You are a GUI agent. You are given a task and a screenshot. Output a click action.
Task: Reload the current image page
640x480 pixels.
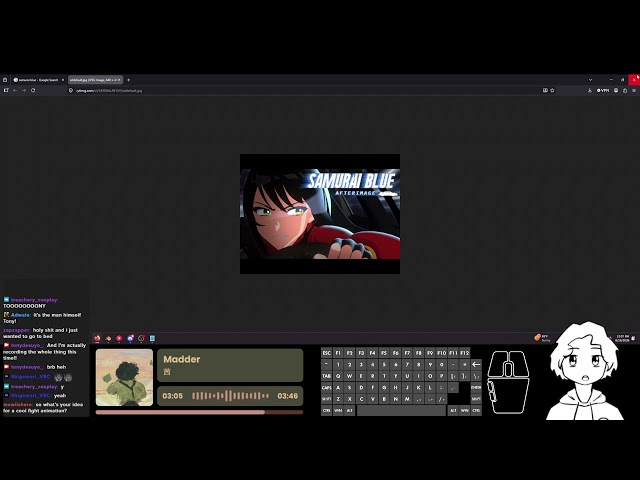[x=33, y=90]
